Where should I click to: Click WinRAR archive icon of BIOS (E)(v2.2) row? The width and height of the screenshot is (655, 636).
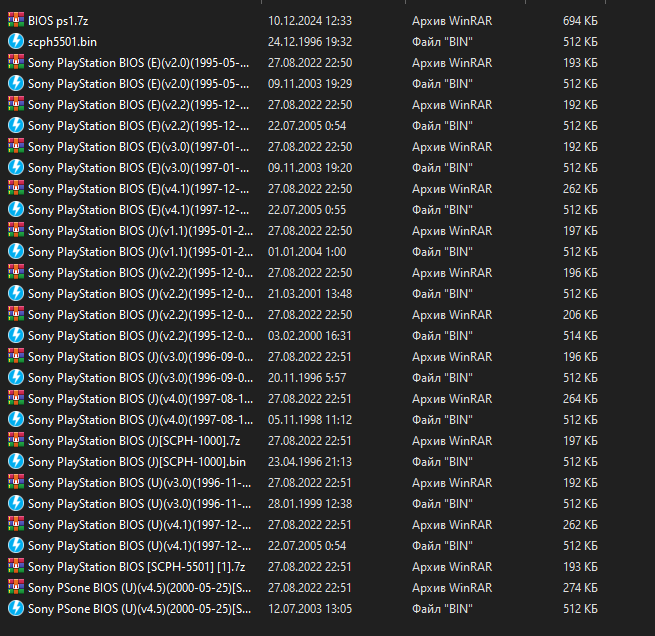click(x=16, y=104)
